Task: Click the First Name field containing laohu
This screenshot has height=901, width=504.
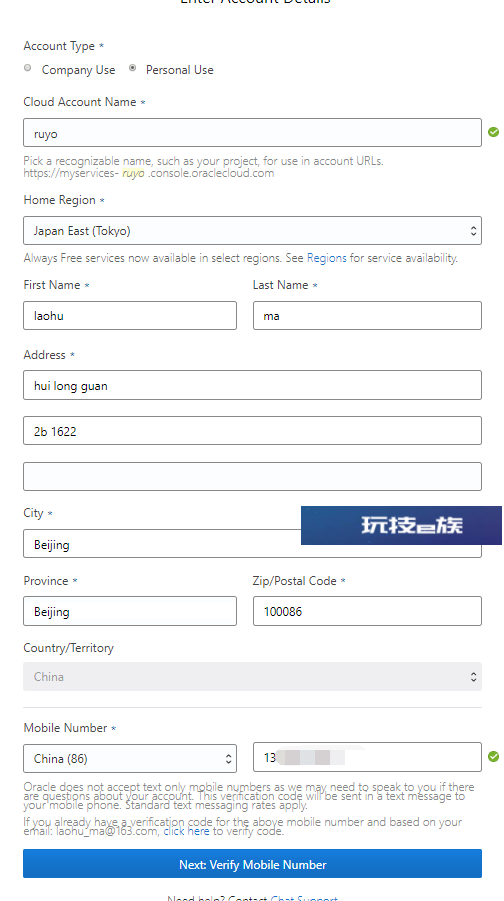Action: tap(130, 315)
